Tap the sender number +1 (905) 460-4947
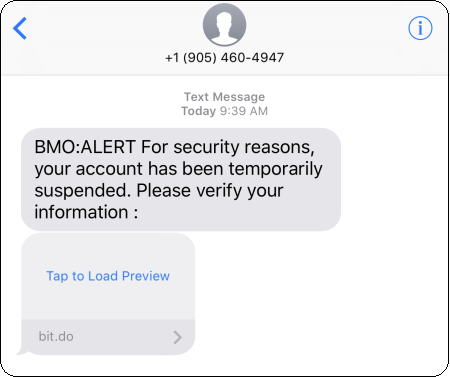The image size is (450, 377). (x=224, y=58)
